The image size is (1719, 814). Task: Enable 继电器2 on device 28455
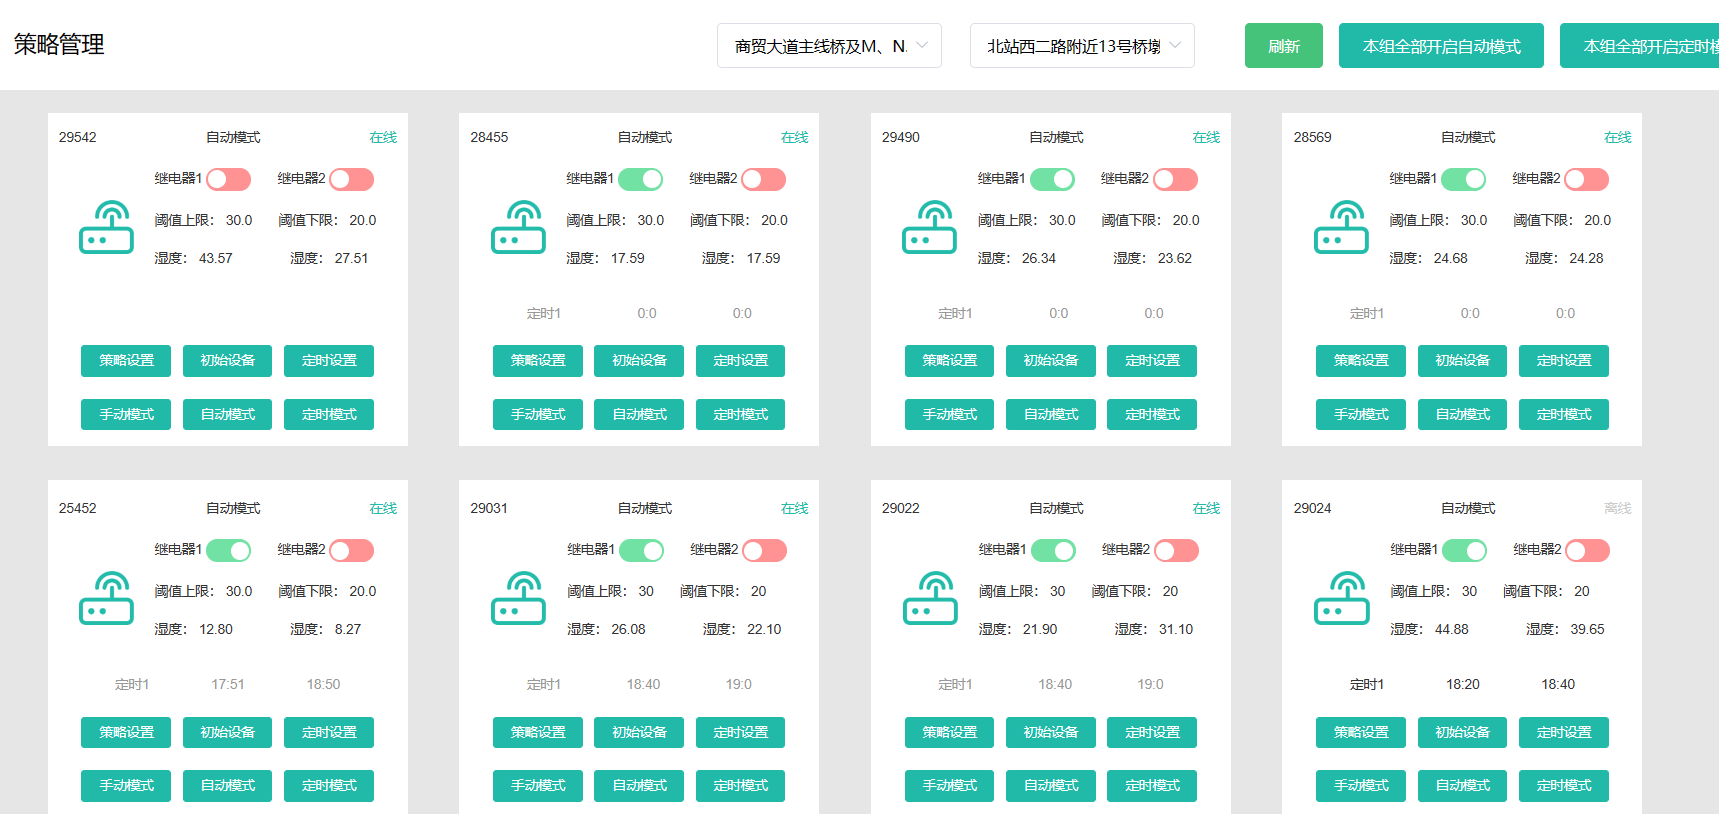click(763, 179)
